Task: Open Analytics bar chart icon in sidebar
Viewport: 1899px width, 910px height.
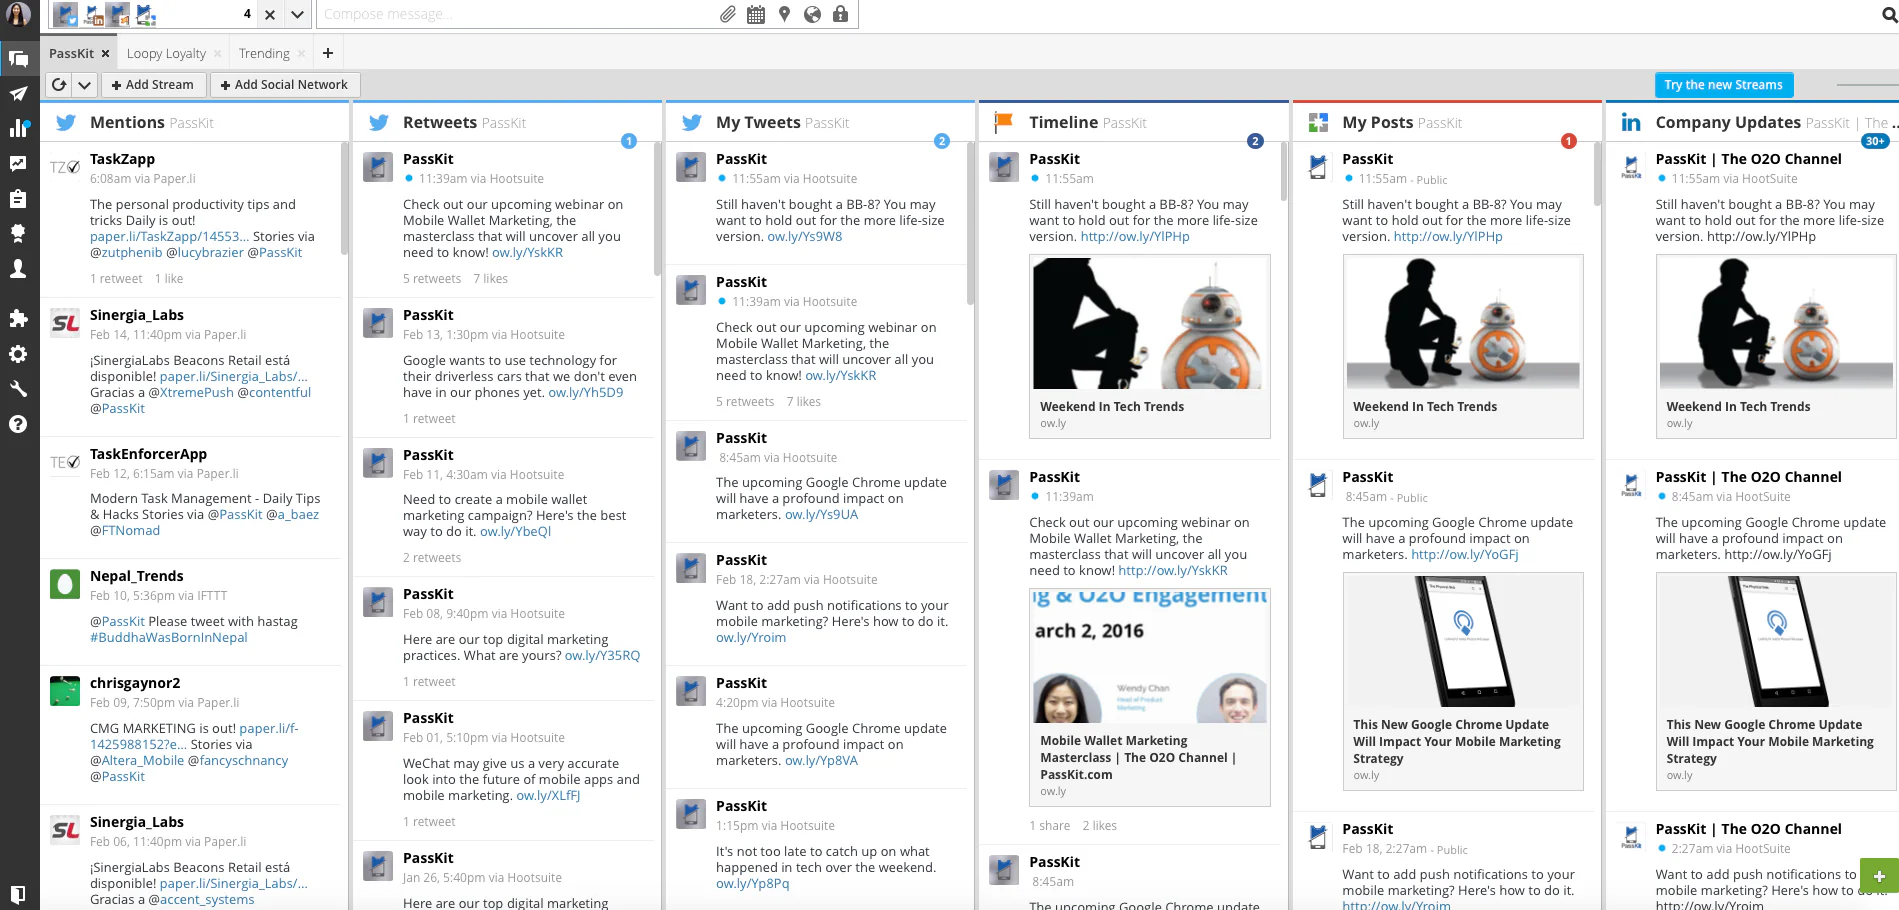Action: 18,128
